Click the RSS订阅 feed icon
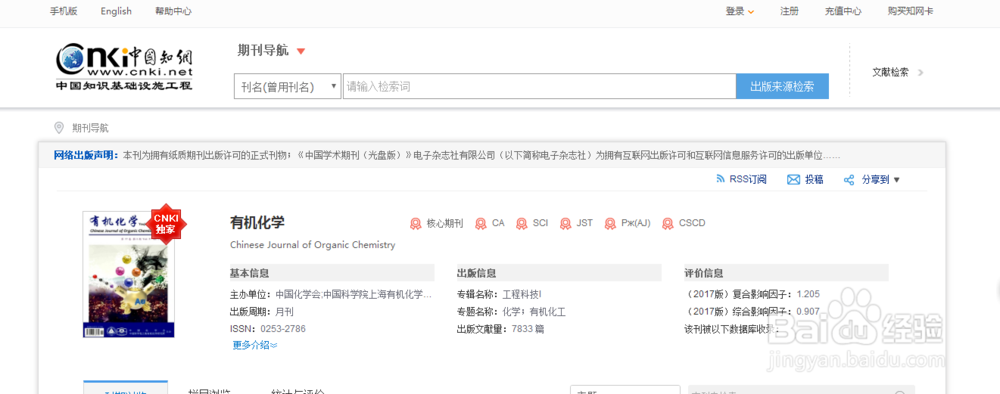Viewport: 1000px width, 394px height. [721, 180]
